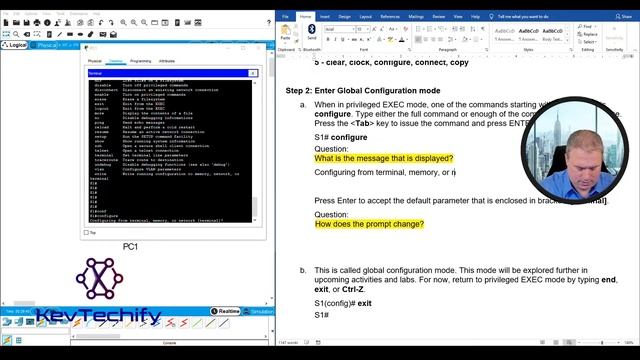Open the File tab in Word
The height and width of the screenshot is (360, 640).
point(285,17)
